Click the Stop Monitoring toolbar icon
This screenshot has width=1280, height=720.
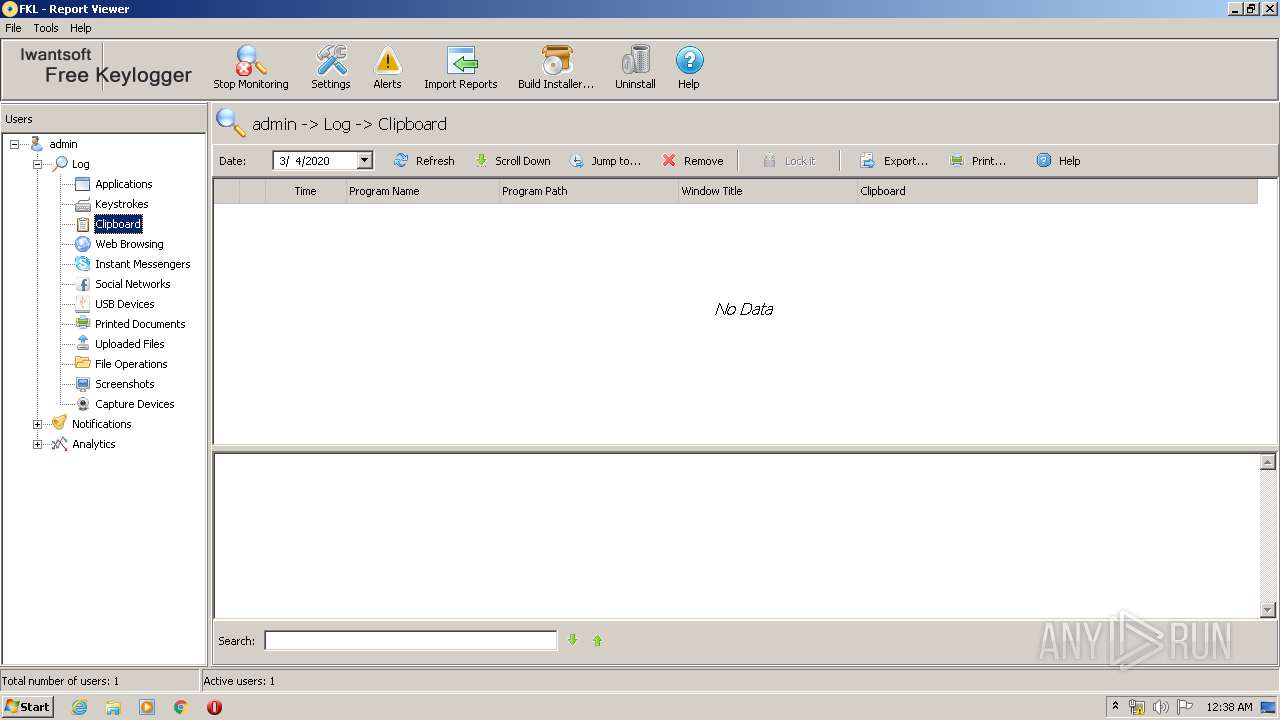tap(251, 67)
